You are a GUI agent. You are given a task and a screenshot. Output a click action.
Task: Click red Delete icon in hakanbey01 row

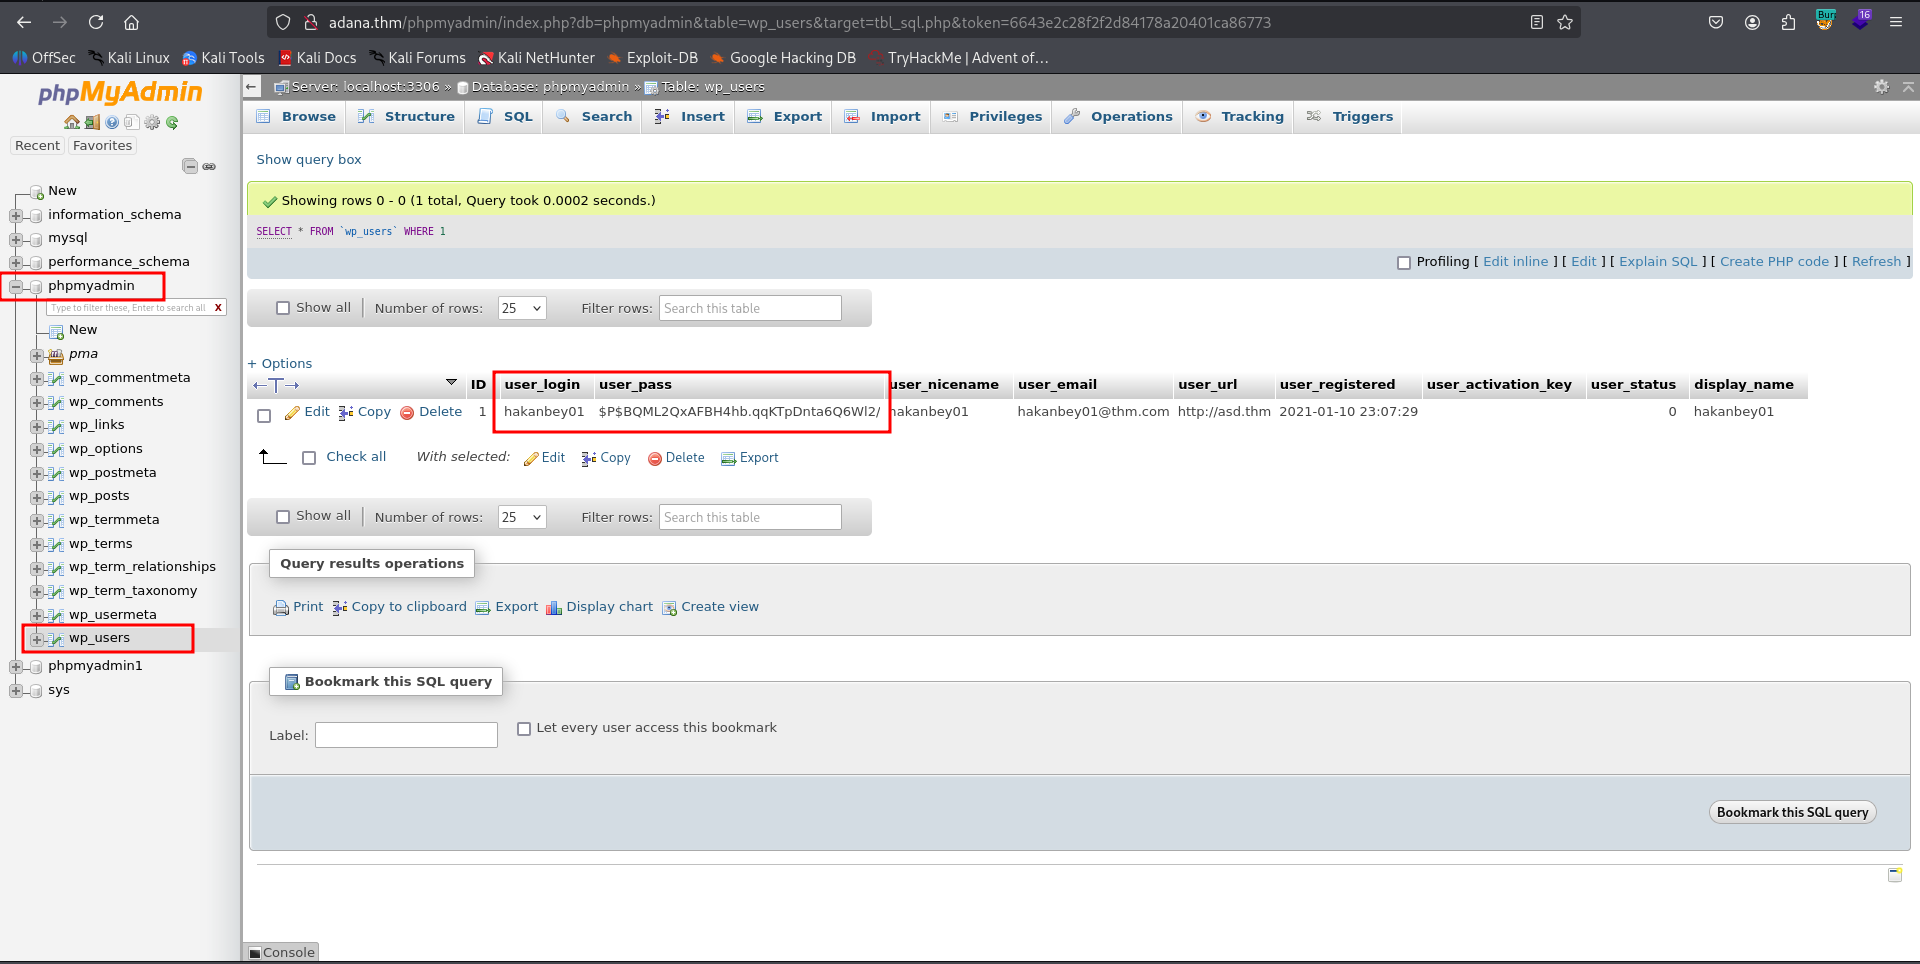click(x=407, y=412)
